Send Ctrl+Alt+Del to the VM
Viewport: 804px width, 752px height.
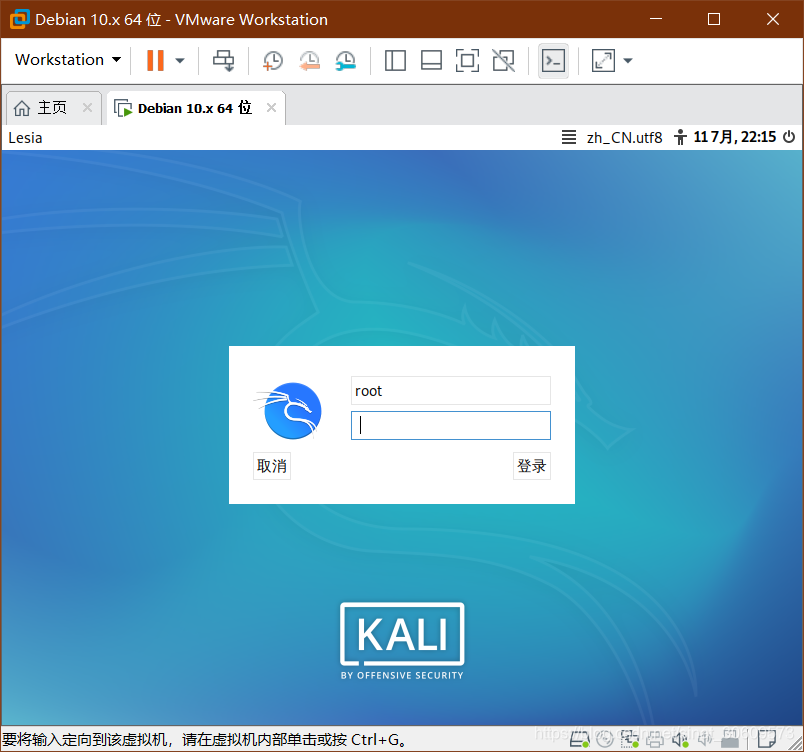pos(224,60)
